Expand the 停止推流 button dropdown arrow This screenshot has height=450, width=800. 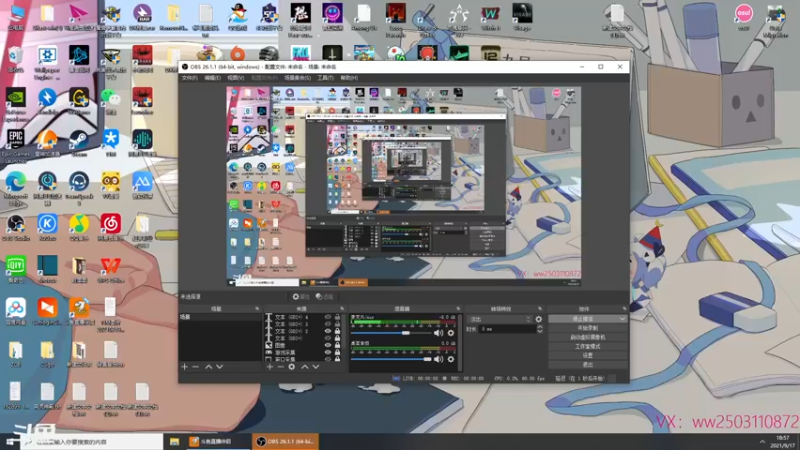pos(622,319)
